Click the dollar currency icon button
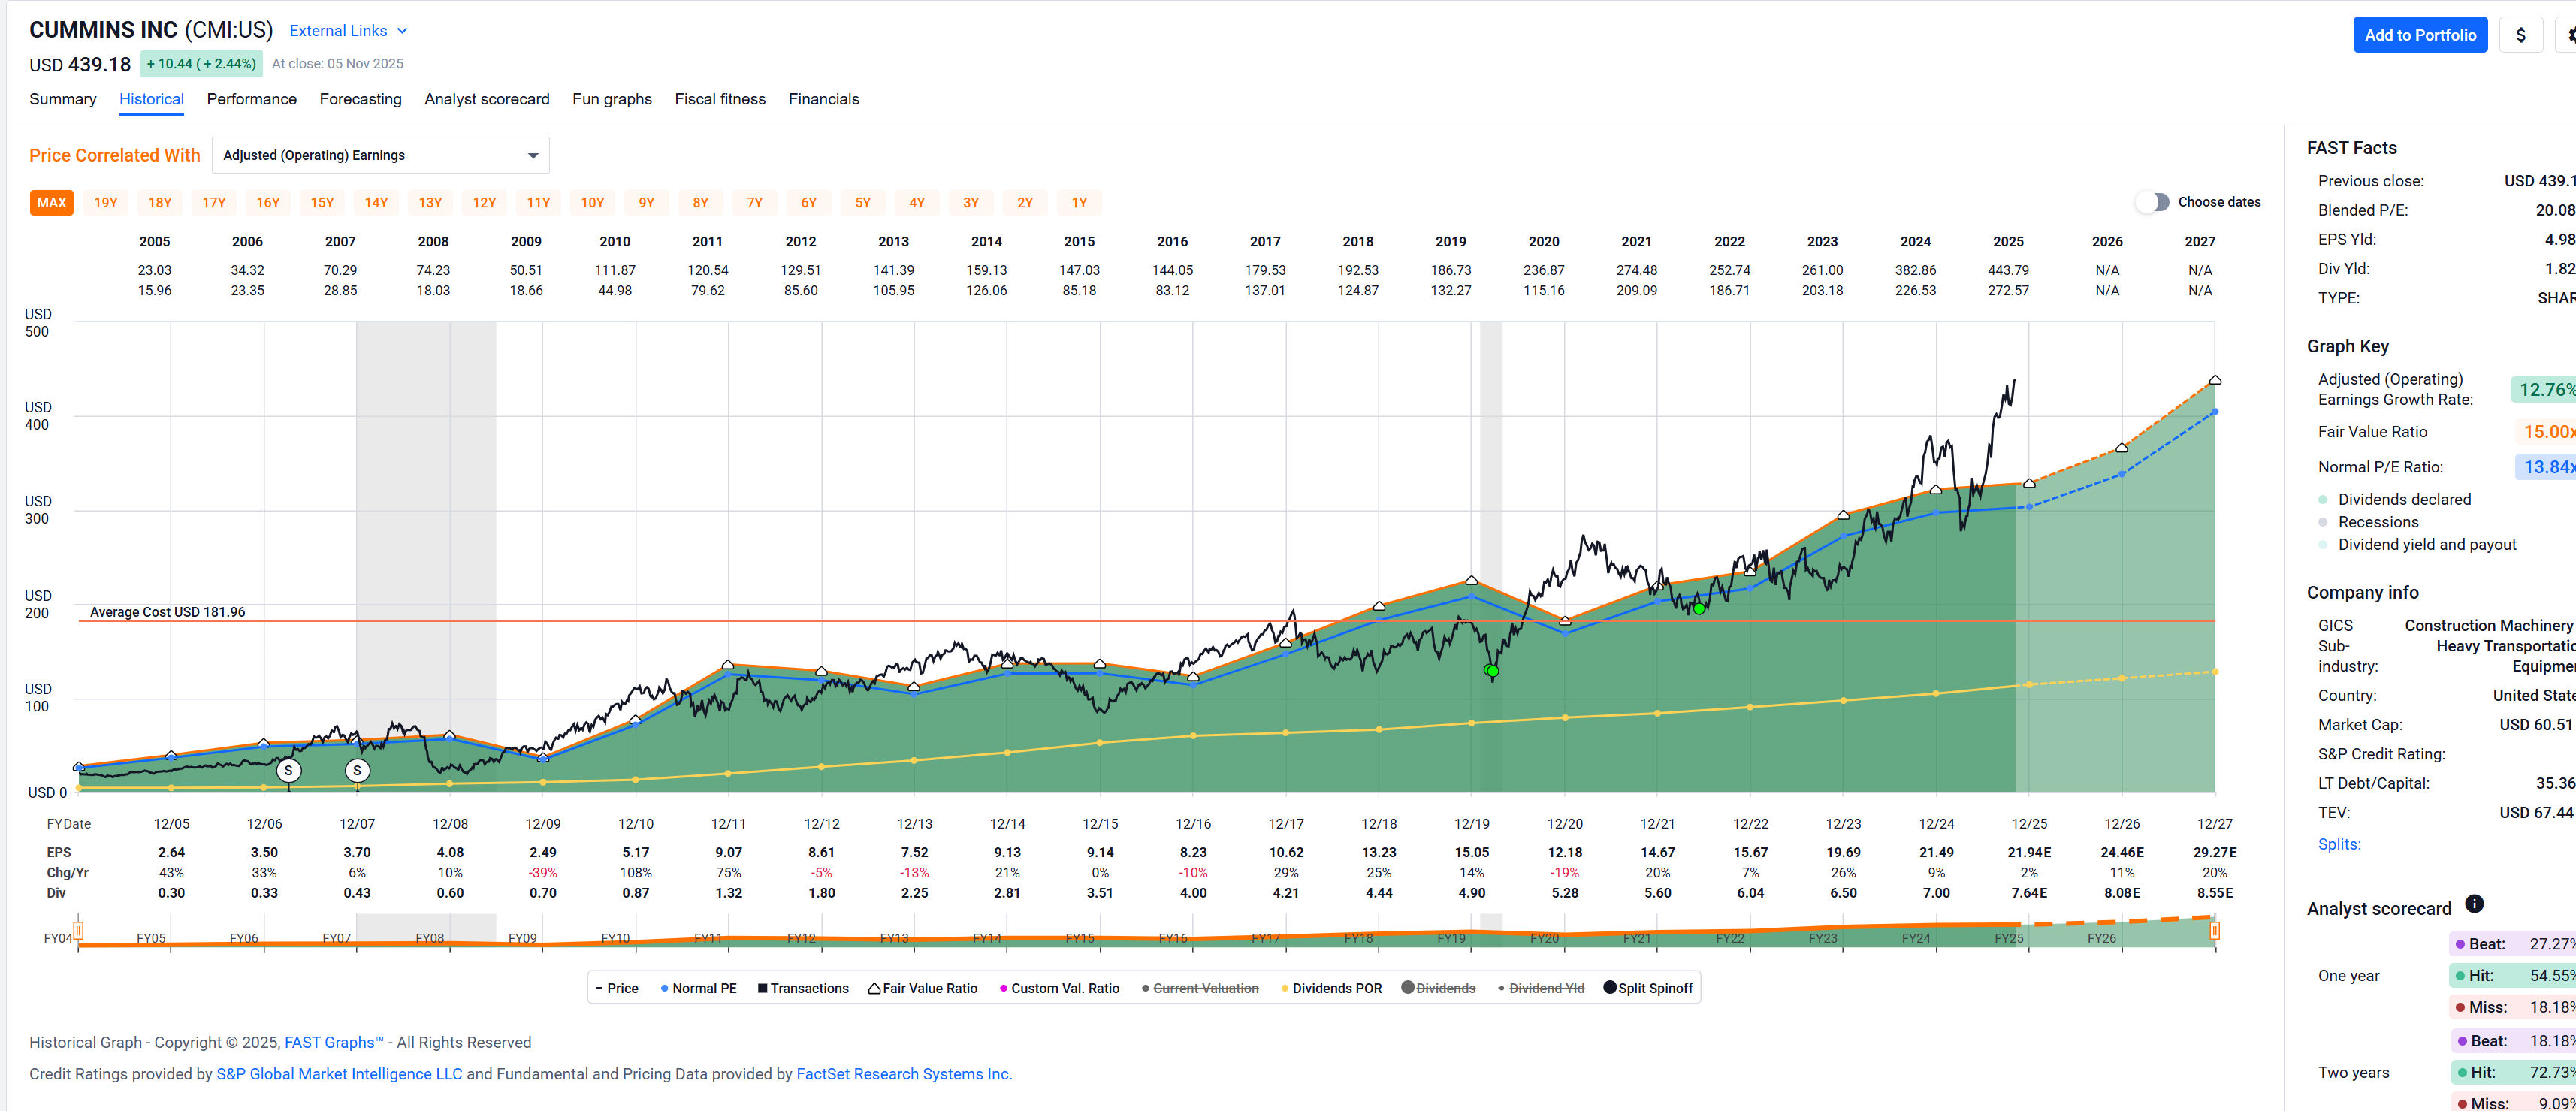Image resolution: width=2576 pixels, height=1111 pixels. pyautogui.click(x=2520, y=35)
